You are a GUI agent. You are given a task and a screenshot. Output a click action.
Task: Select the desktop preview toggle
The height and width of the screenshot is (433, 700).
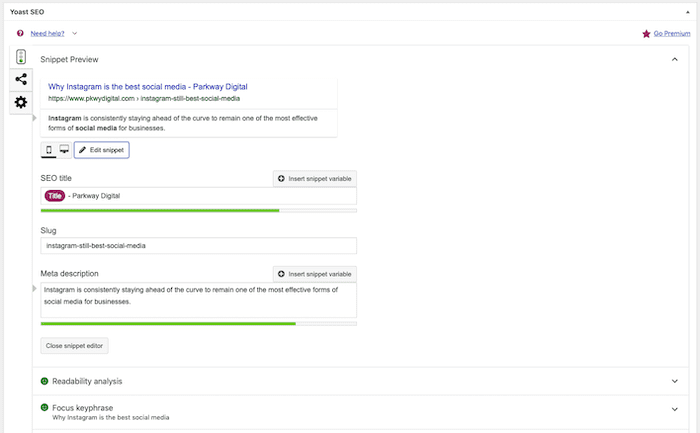point(64,150)
